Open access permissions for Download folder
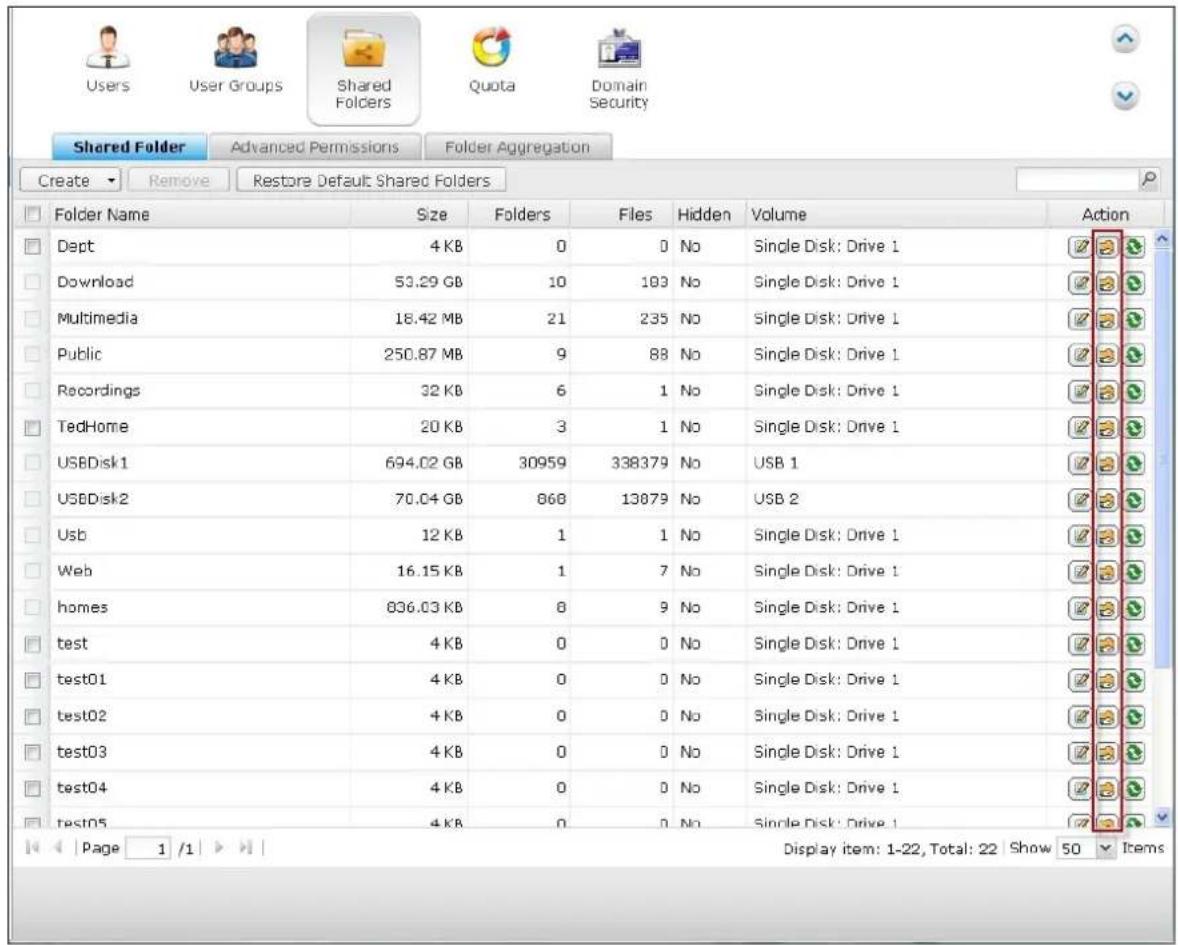The width and height of the screenshot is (1178, 945). point(1107,283)
